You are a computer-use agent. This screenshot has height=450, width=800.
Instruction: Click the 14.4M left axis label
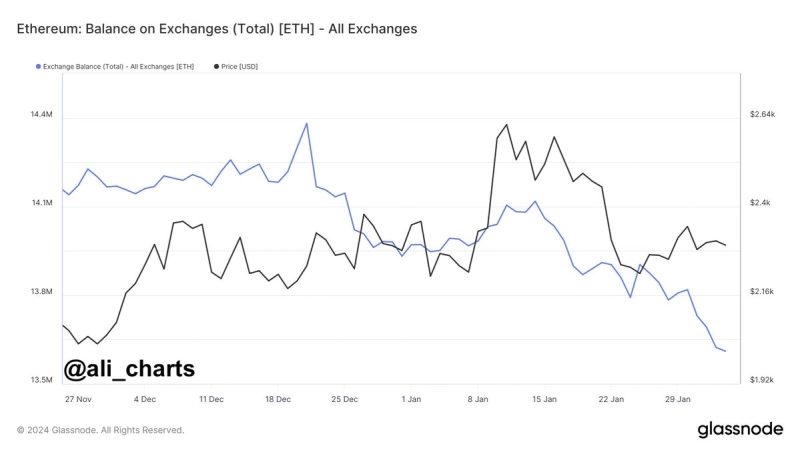point(41,115)
